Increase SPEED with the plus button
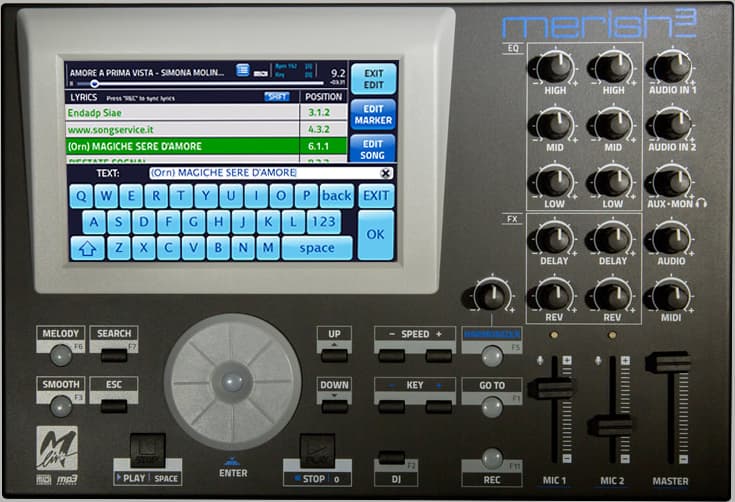 [x=439, y=355]
